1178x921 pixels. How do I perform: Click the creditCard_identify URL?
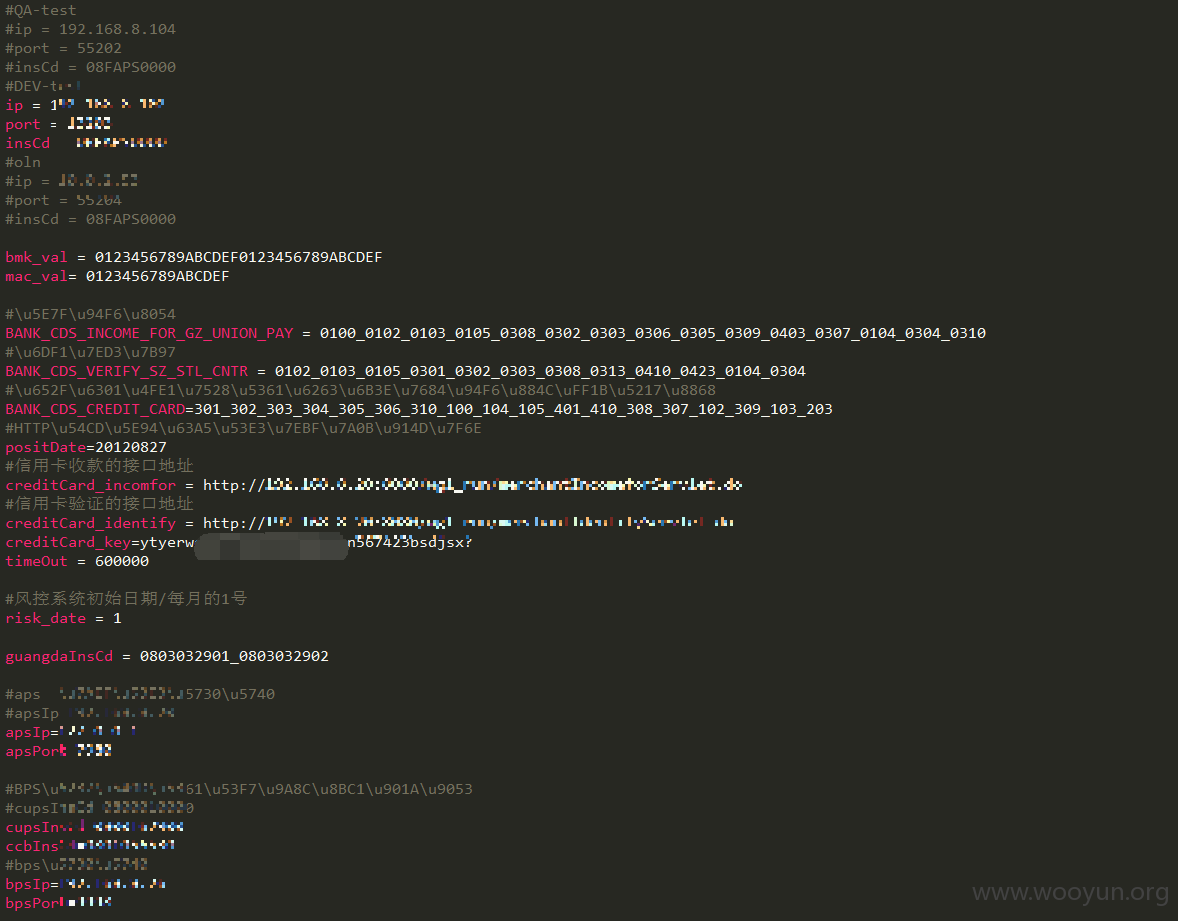[x=468, y=523]
